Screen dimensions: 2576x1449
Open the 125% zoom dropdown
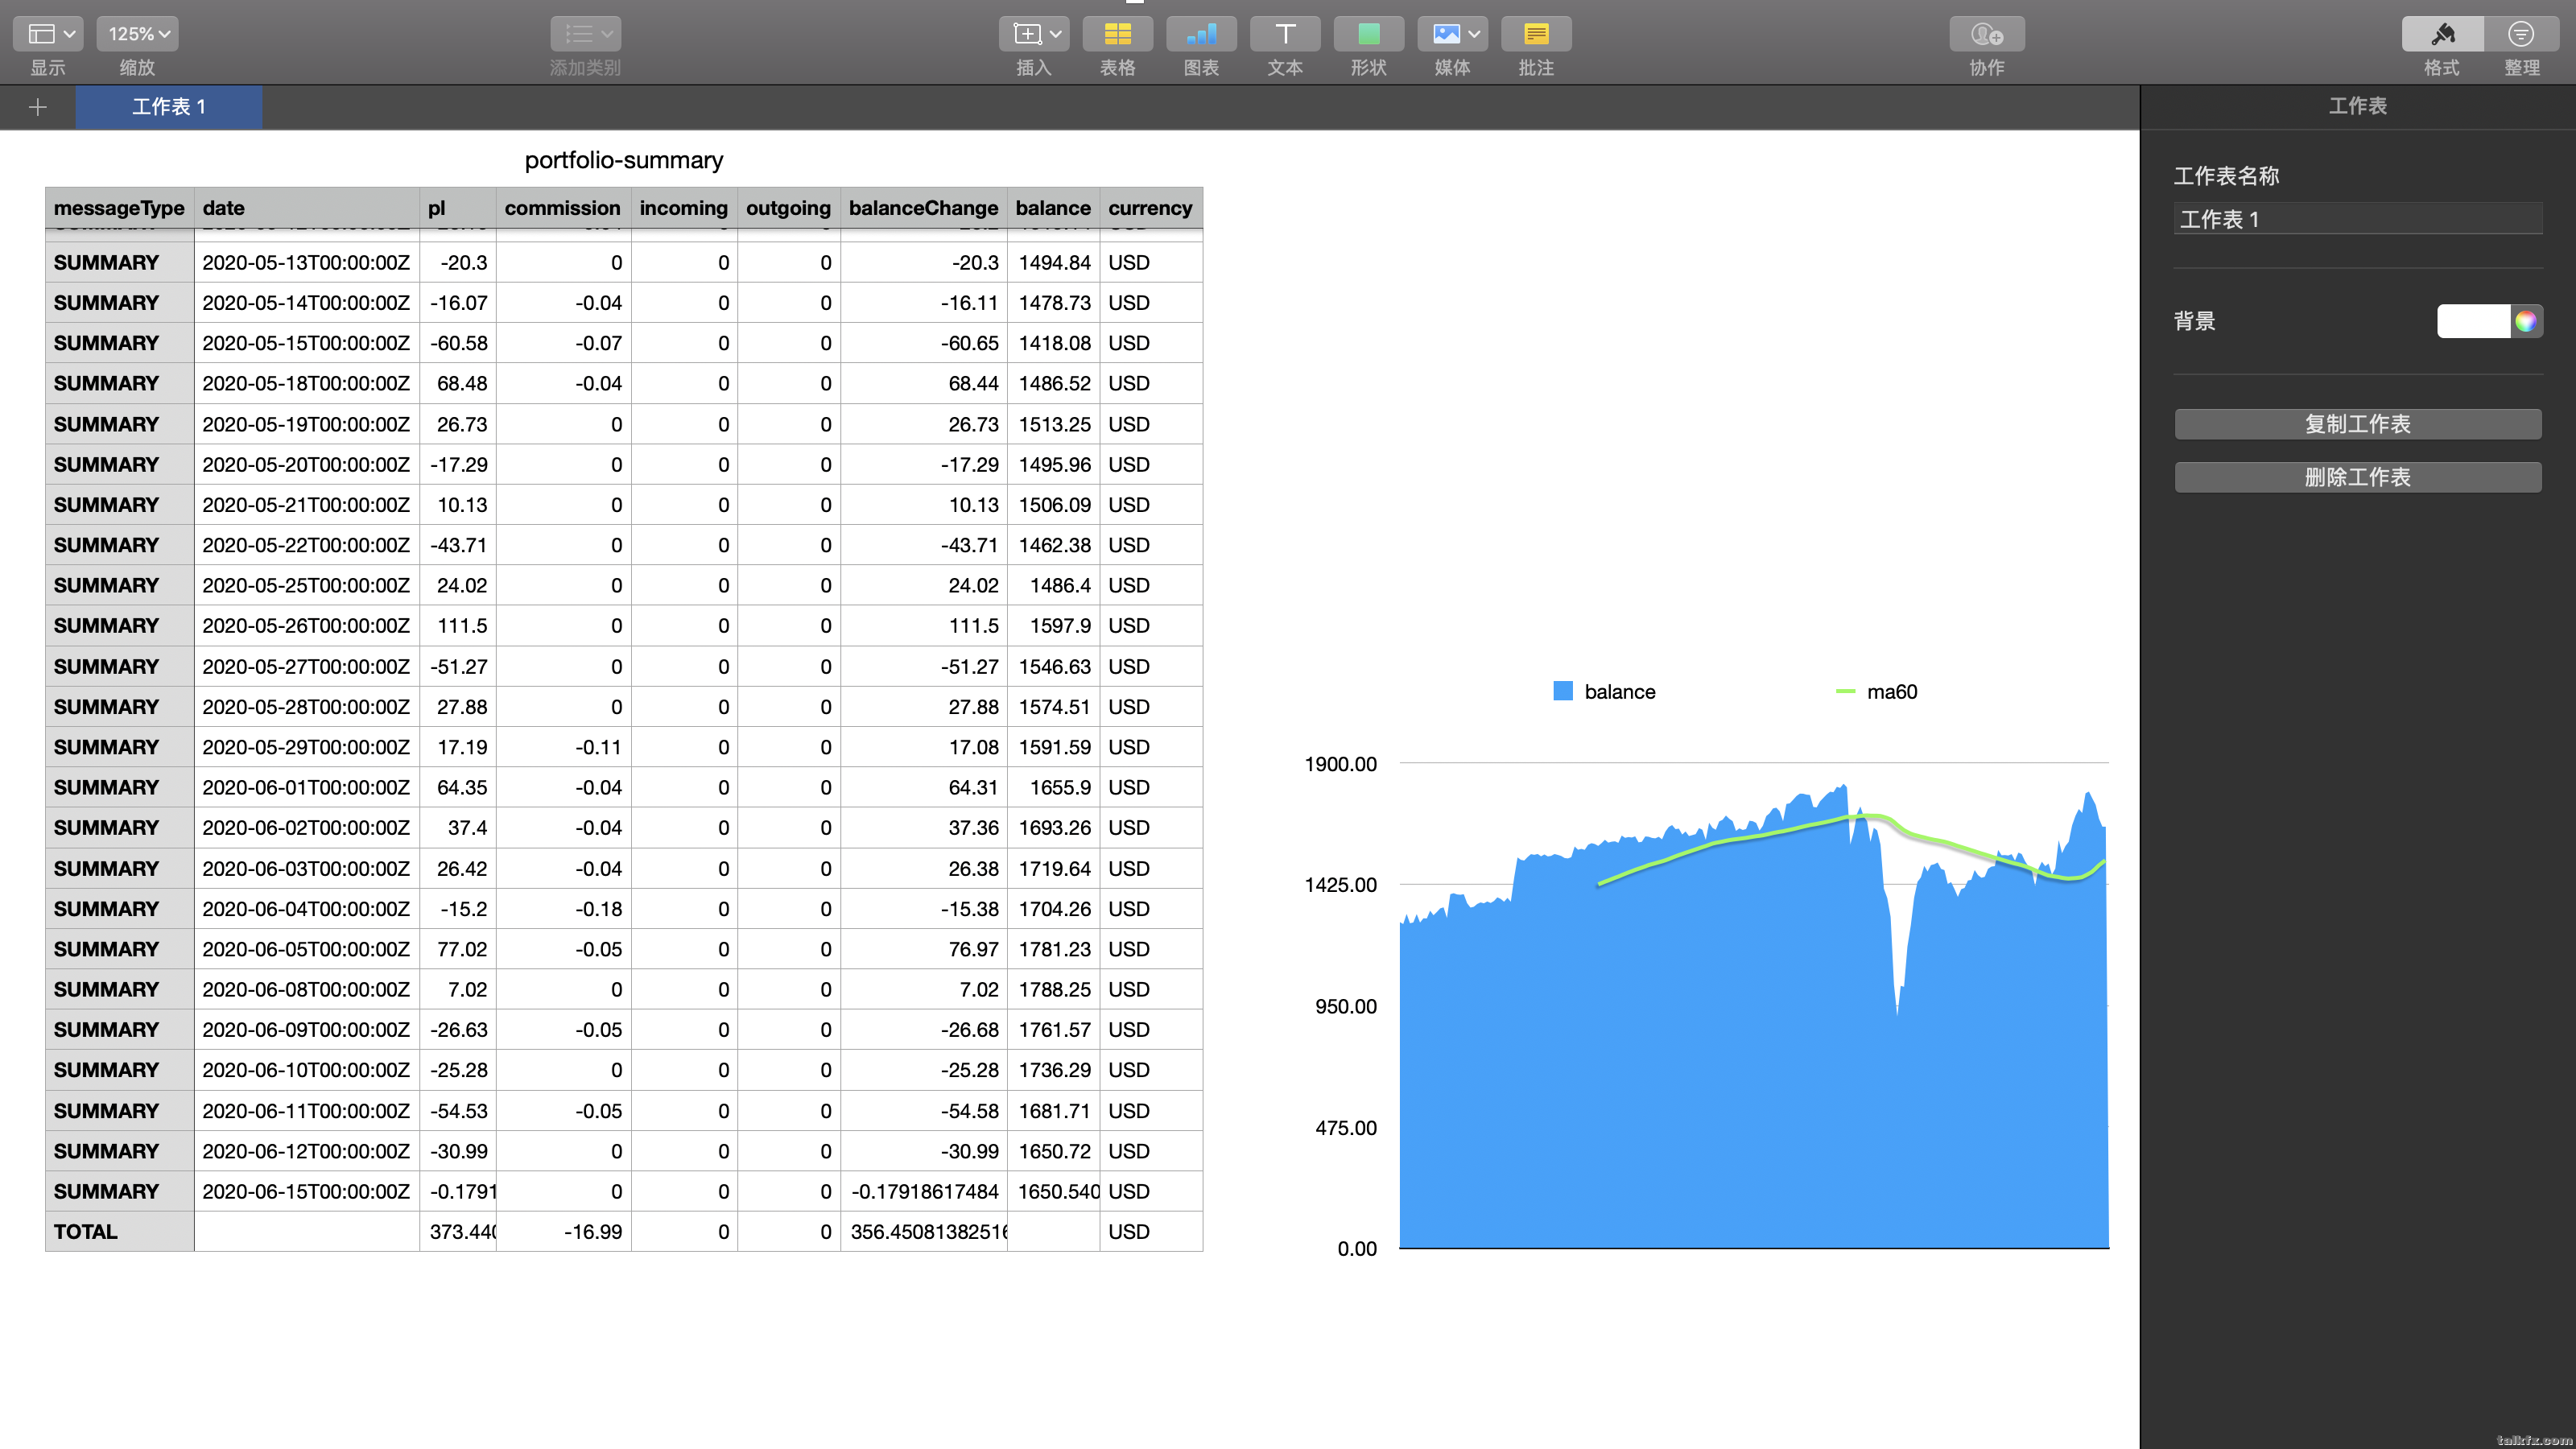click(x=138, y=34)
